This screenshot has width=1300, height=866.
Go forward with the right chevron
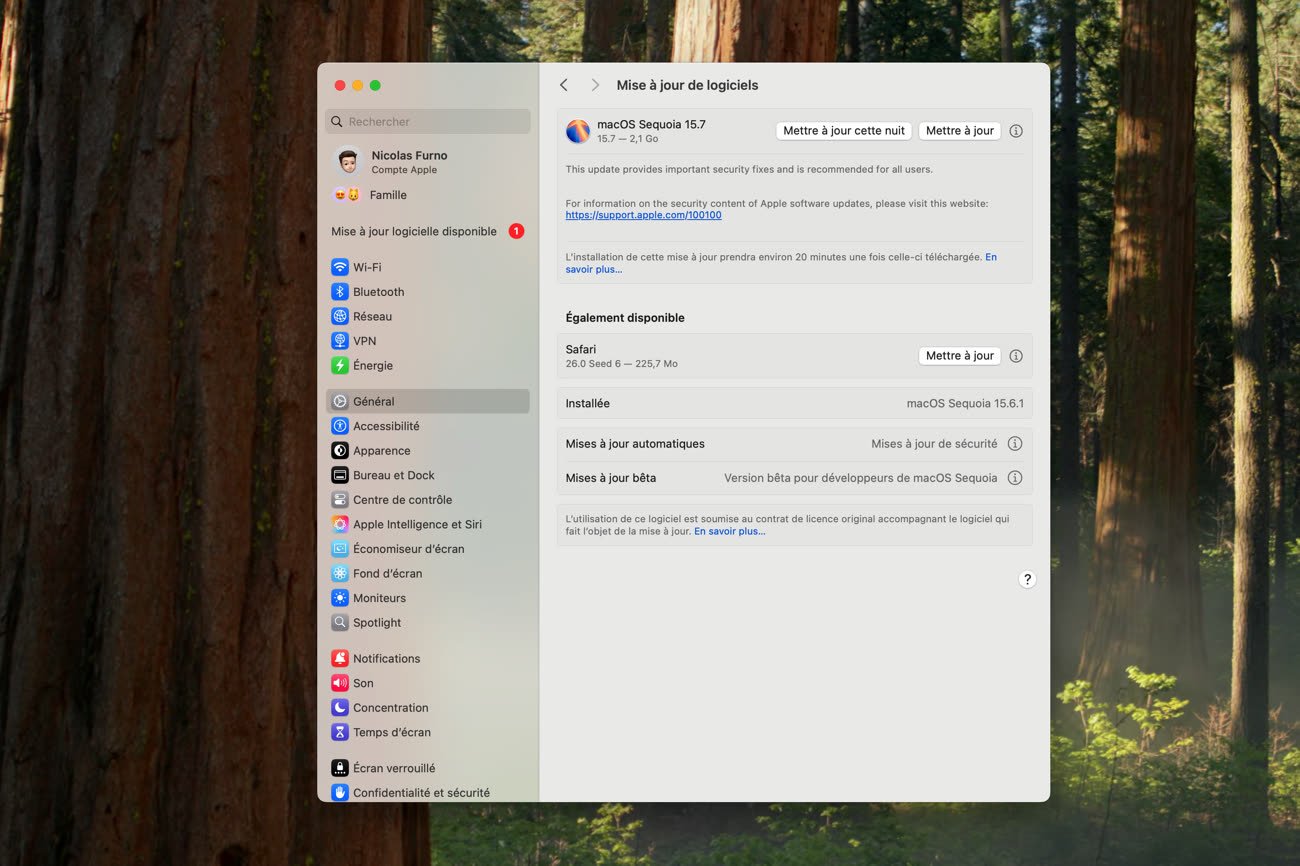[x=595, y=85]
